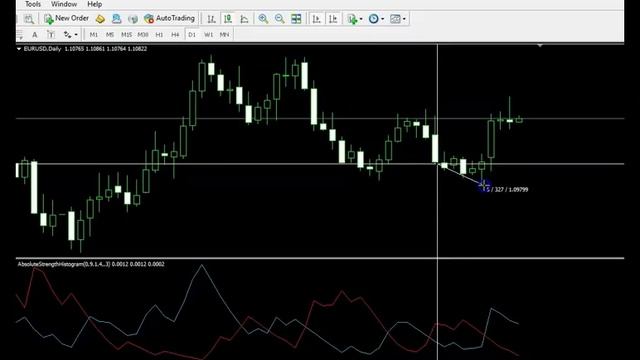Switch to H1 timeframe
This screenshot has width=640, height=360.
tap(159, 35)
